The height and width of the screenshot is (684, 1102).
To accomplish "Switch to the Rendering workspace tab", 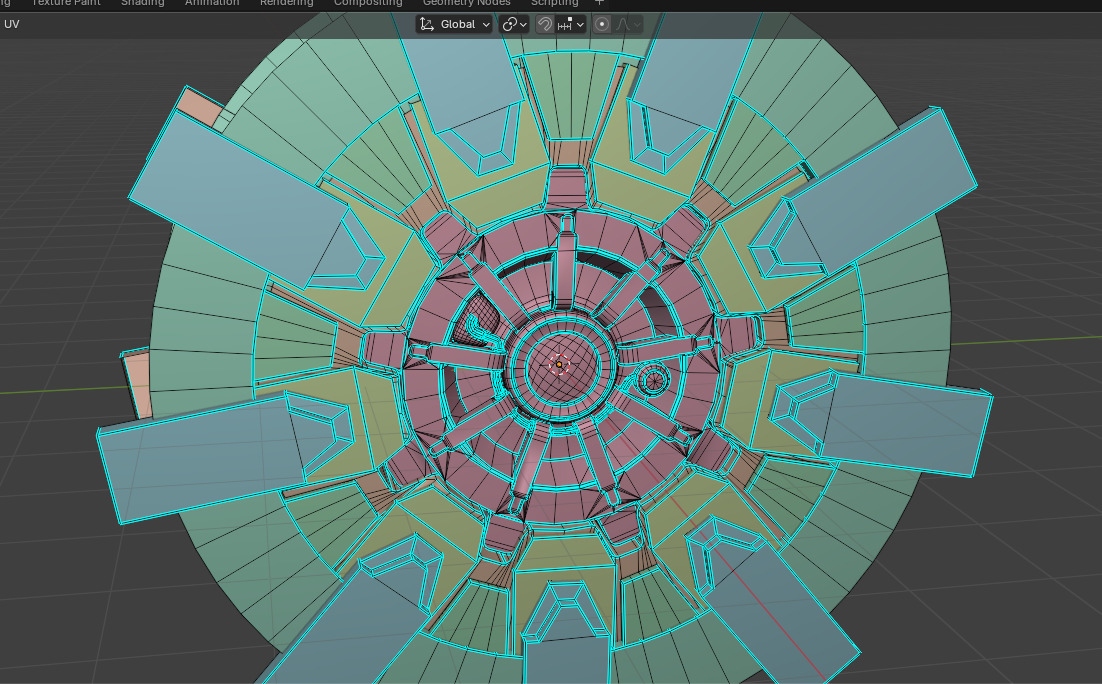I will (287, 3).
